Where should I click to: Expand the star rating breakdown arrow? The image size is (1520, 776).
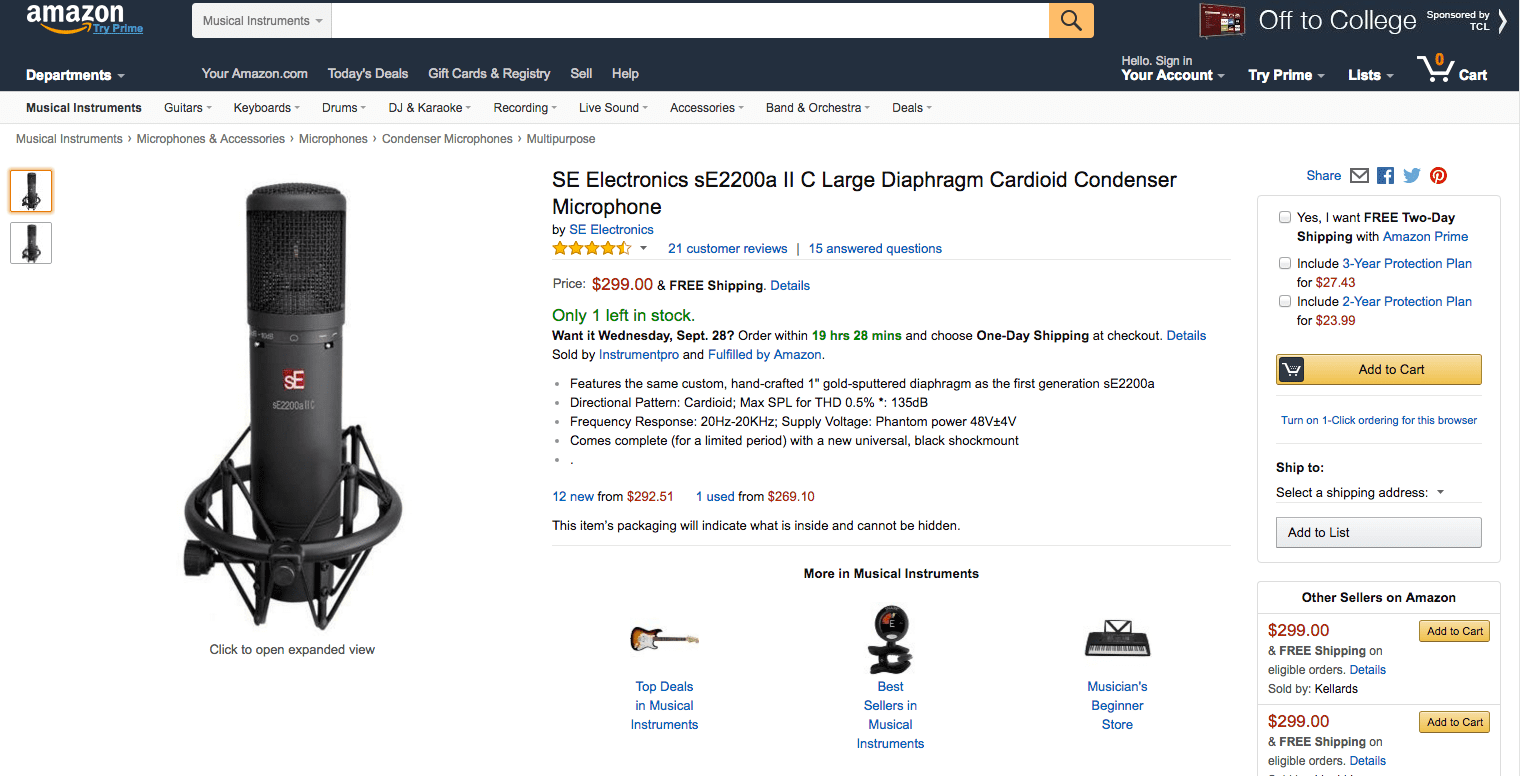point(643,249)
